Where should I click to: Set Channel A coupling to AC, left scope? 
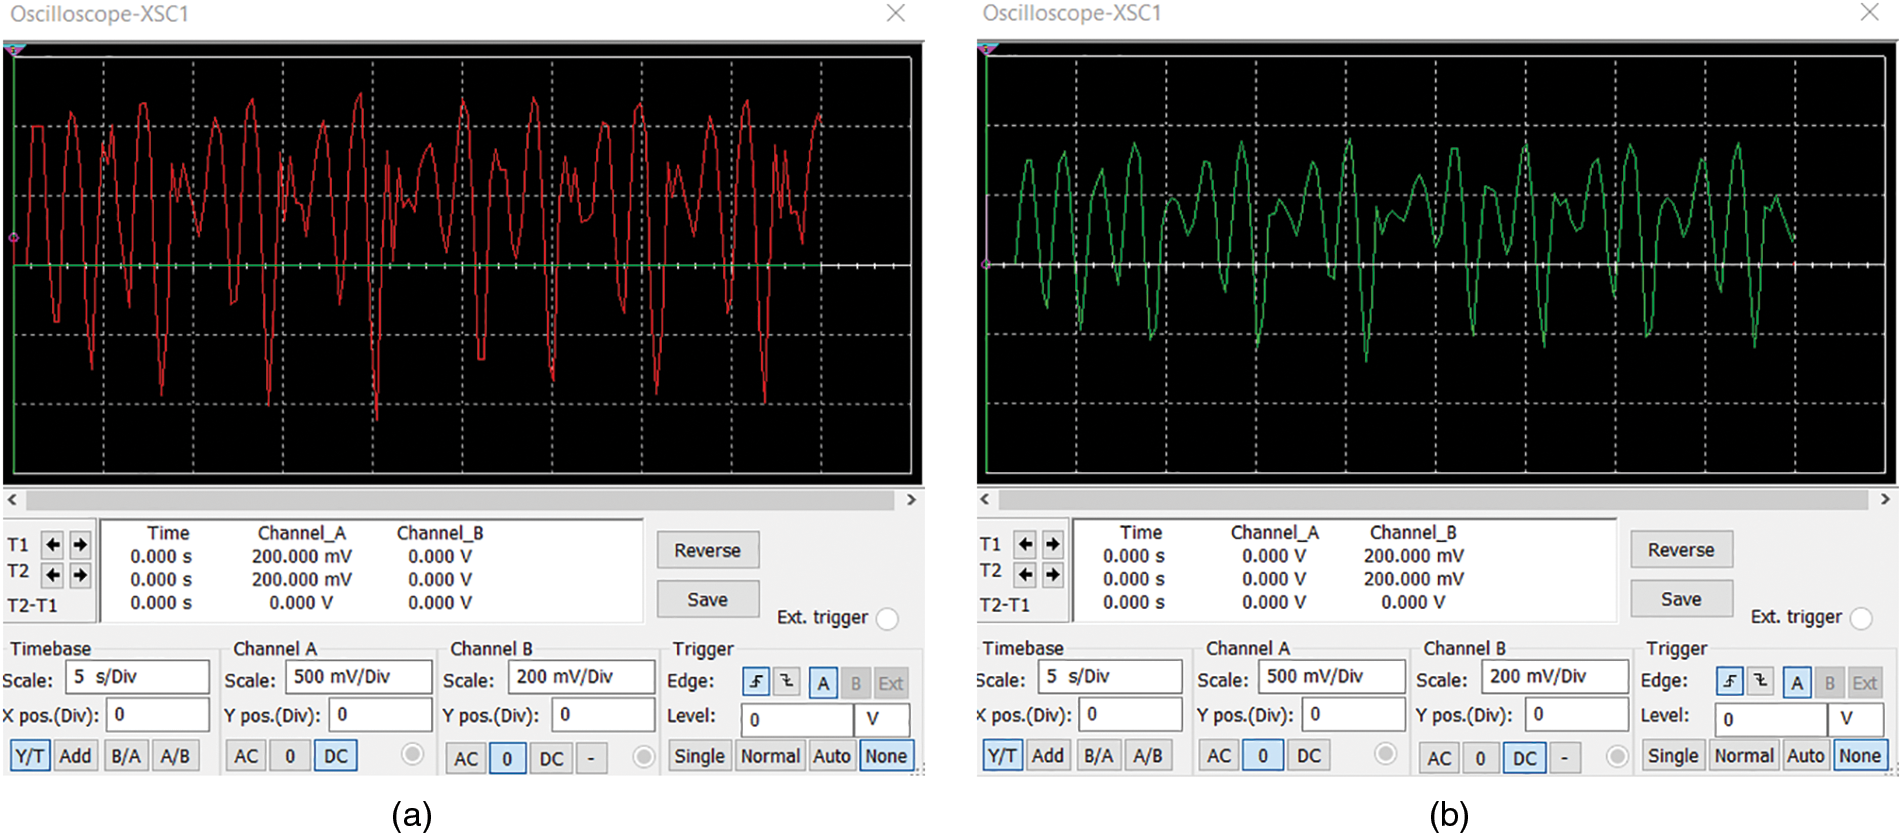point(246,756)
